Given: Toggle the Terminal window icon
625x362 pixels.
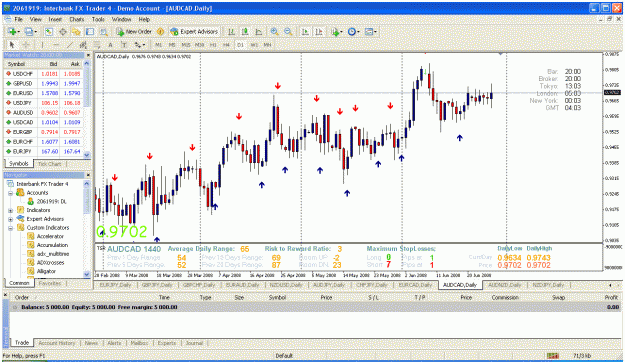Looking at the screenshot, I should pyautogui.click(x=90, y=31).
